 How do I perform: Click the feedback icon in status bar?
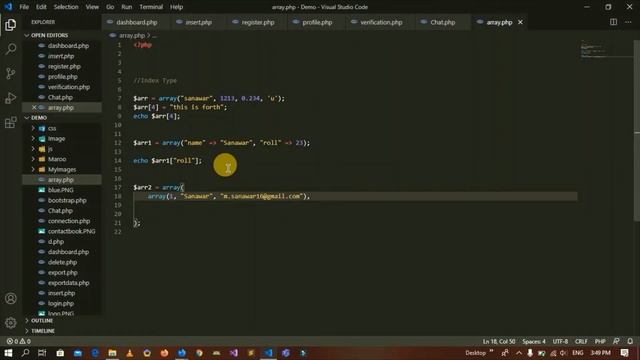click(x=616, y=341)
